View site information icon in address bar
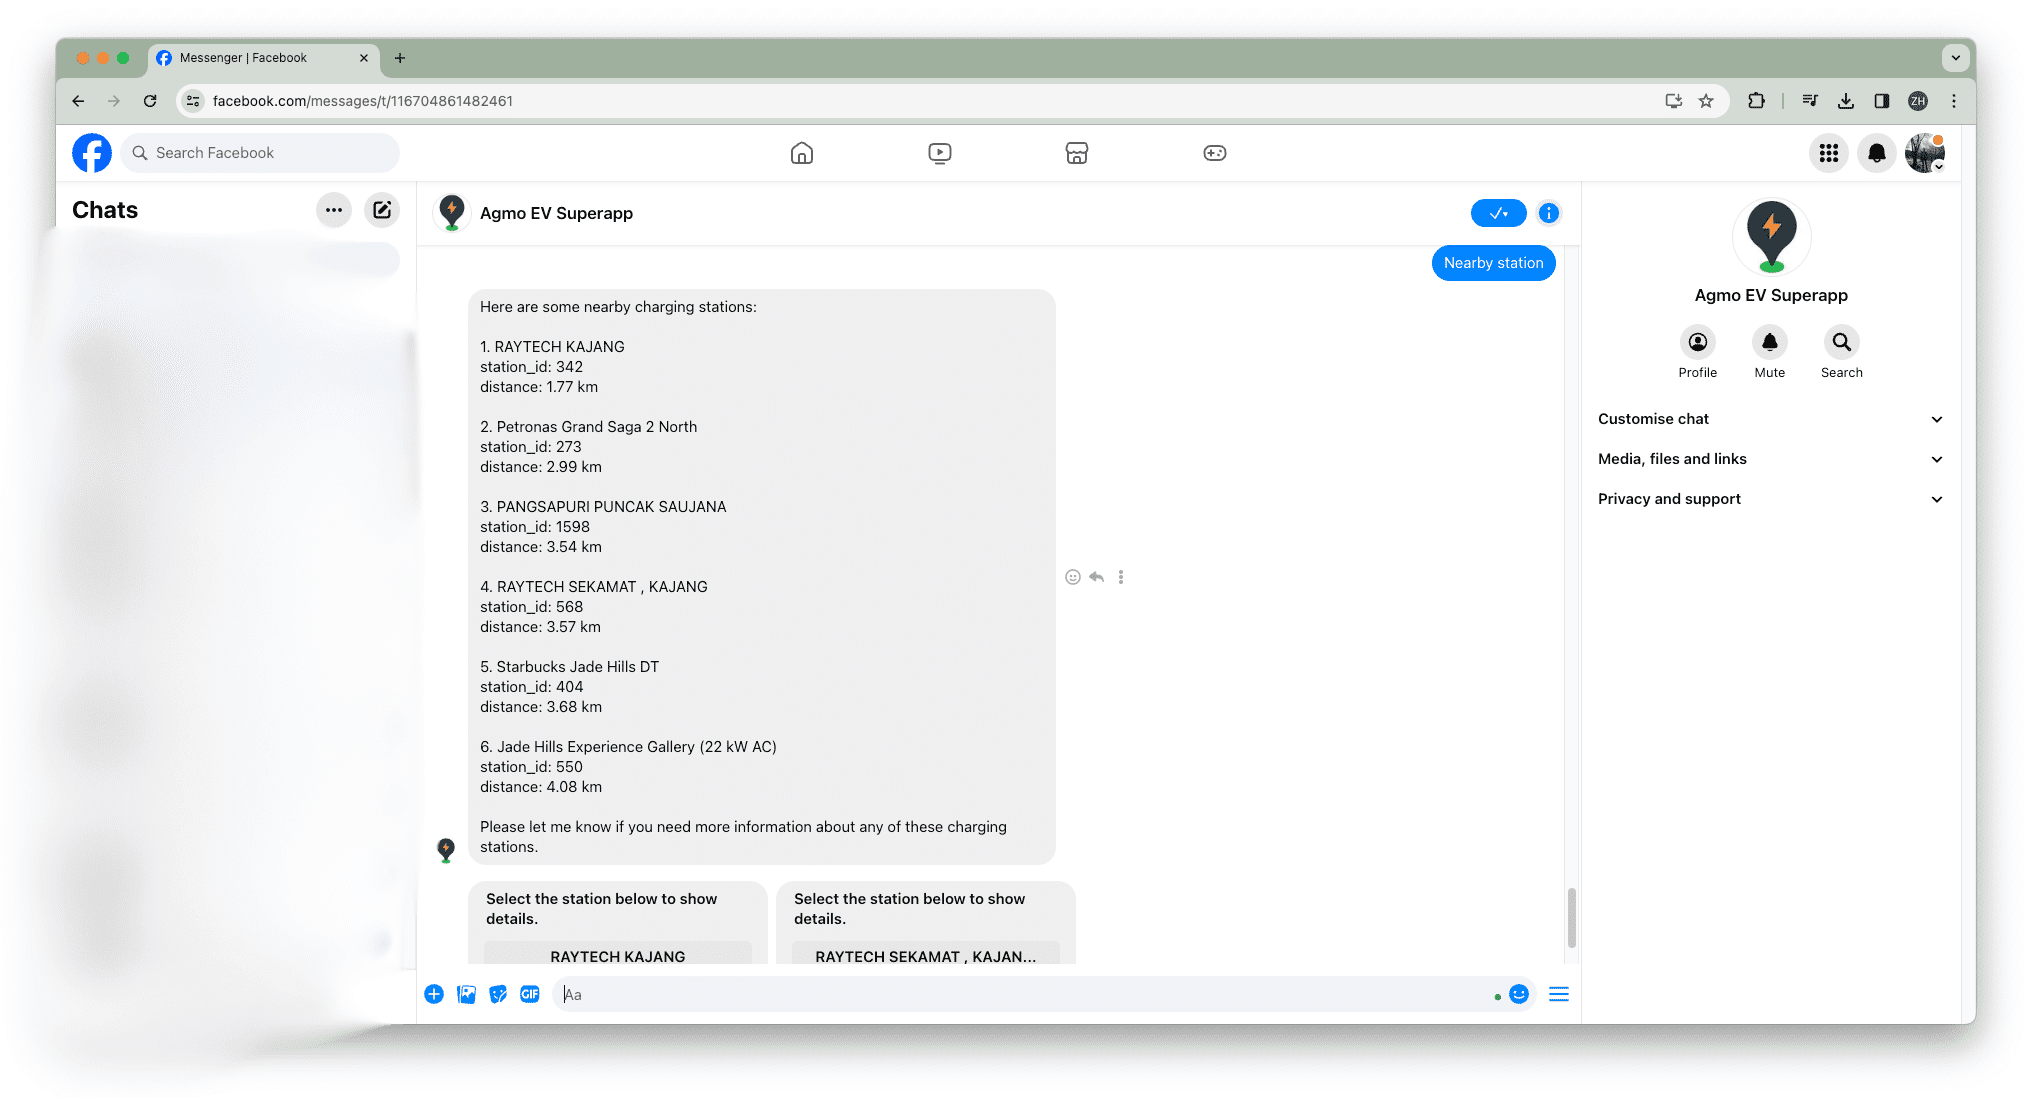The height and width of the screenshot is (1098, 2032). 193,101
